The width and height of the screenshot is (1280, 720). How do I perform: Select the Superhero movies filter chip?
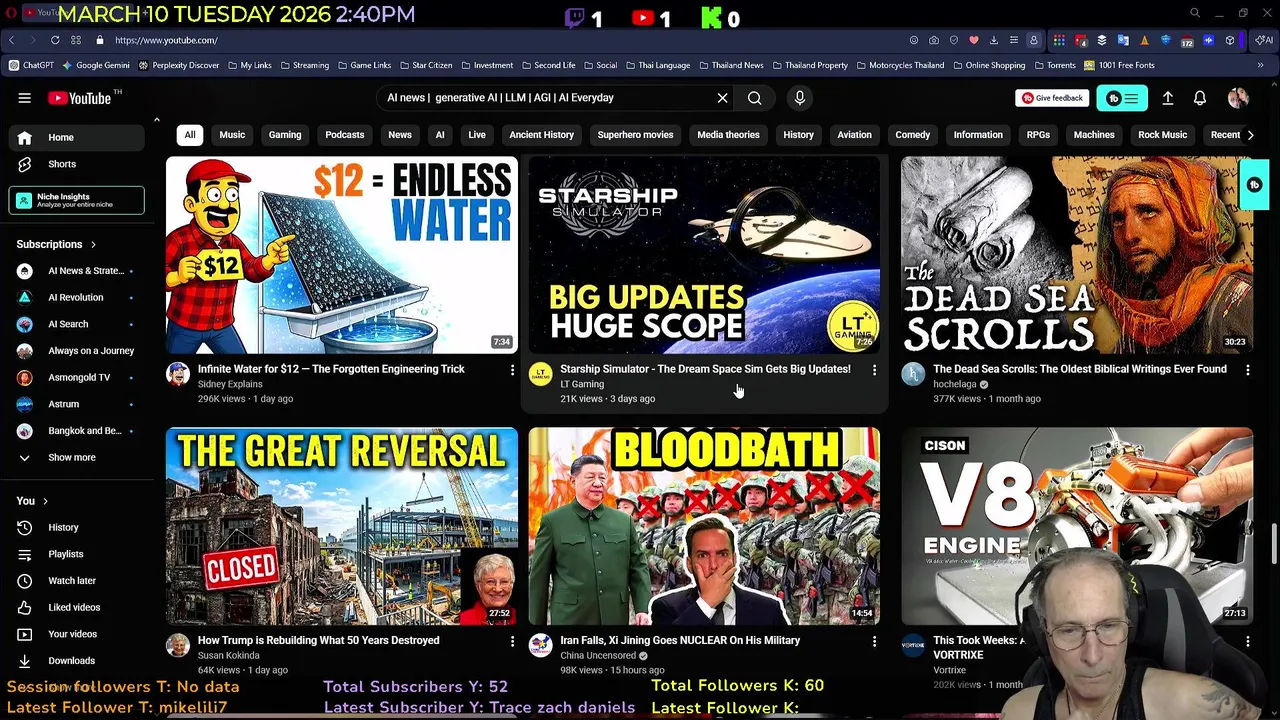(x=635, y=135)
